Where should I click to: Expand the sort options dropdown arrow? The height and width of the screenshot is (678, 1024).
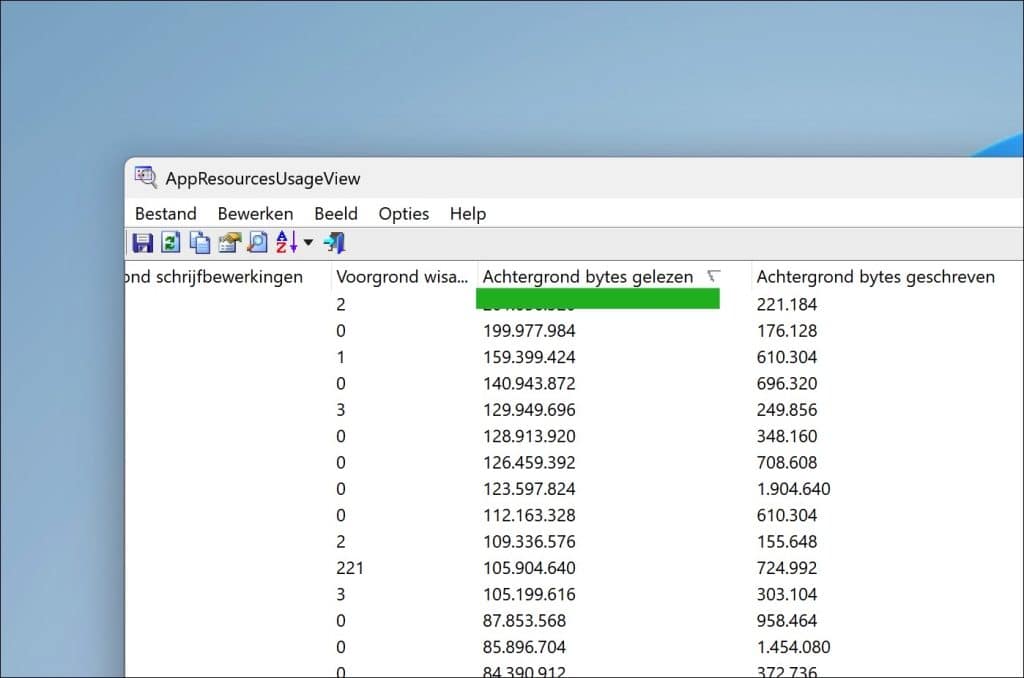[308, 243]
